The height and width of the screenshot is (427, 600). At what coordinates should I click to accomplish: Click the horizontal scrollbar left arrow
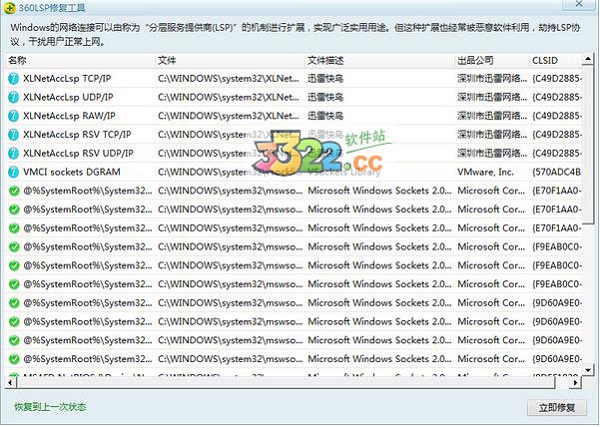[x=10, y=382]
